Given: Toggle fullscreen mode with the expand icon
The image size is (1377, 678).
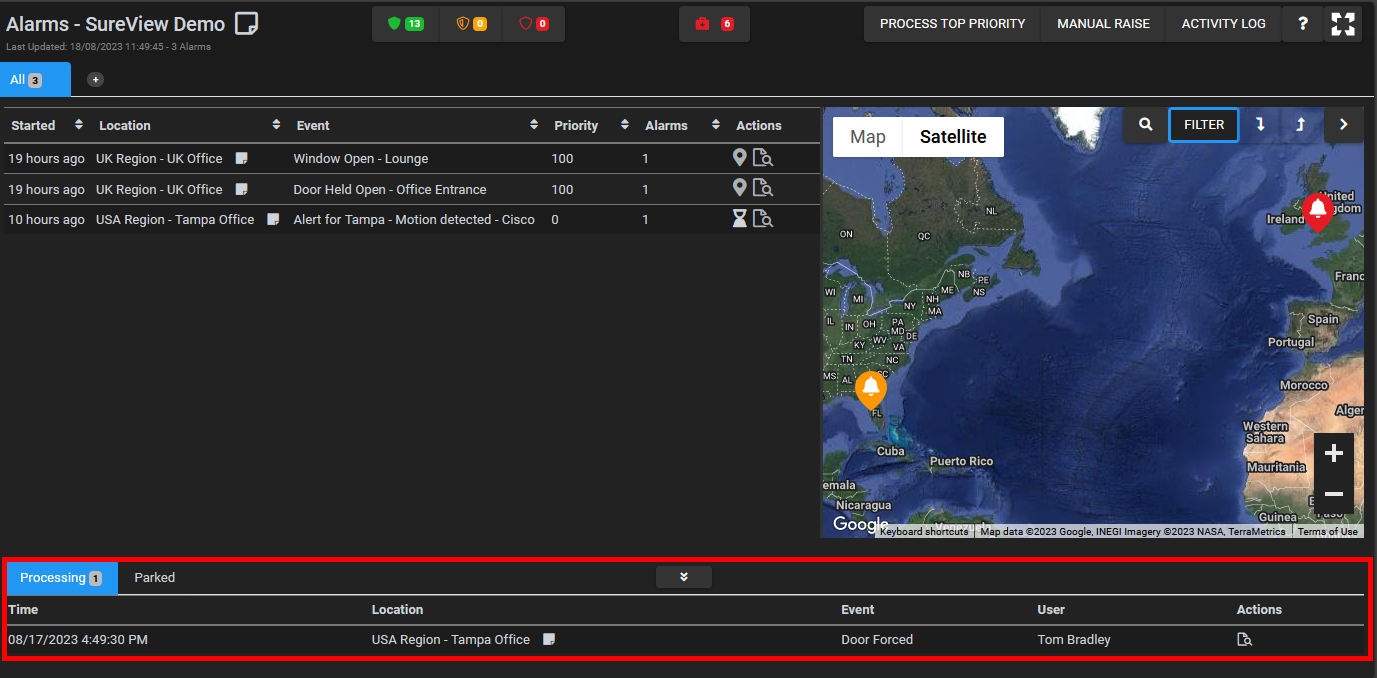Looking at the screenshot, I should pos(1343,24).
